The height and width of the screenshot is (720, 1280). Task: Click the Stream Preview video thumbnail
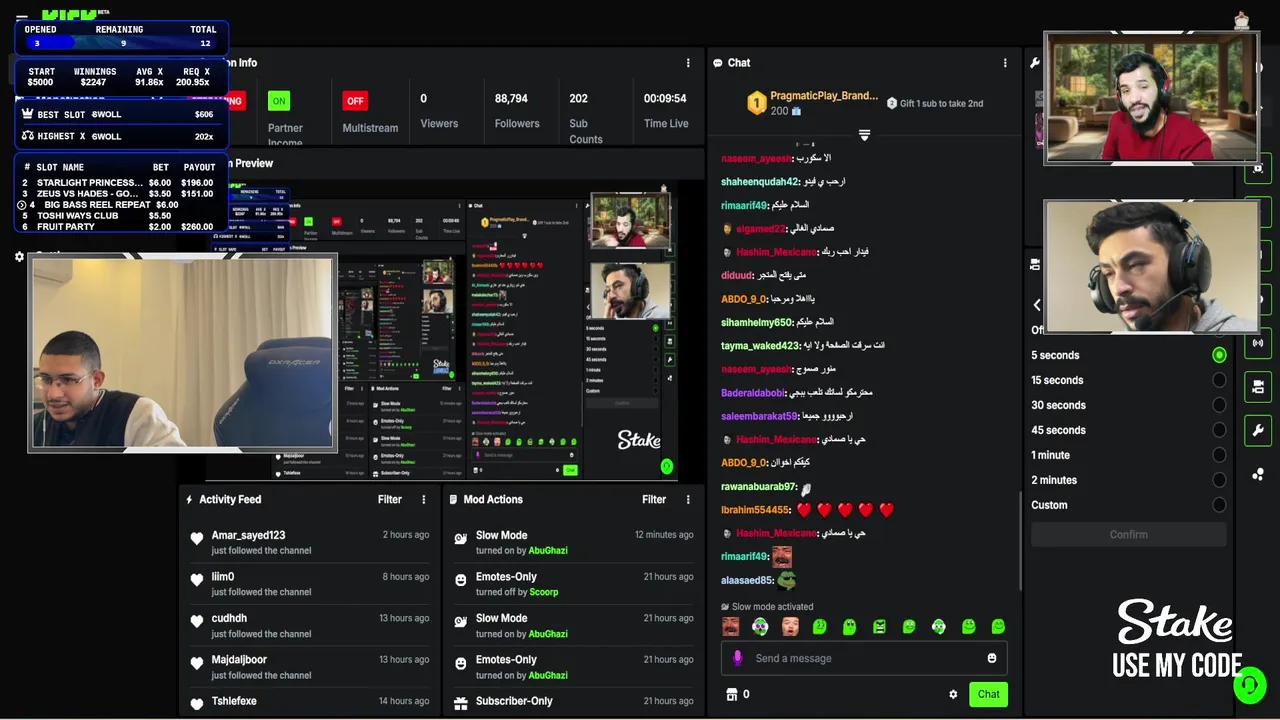[441, 330]
